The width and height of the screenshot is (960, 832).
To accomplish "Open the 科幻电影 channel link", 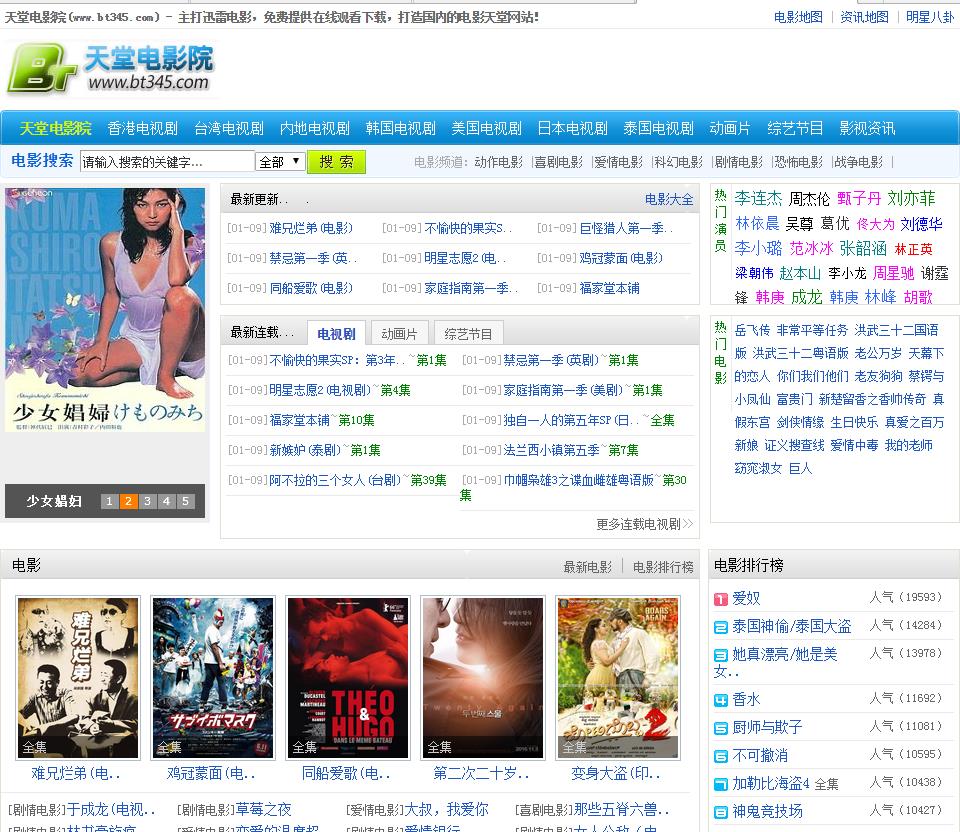I will click(x=678, y=162).
